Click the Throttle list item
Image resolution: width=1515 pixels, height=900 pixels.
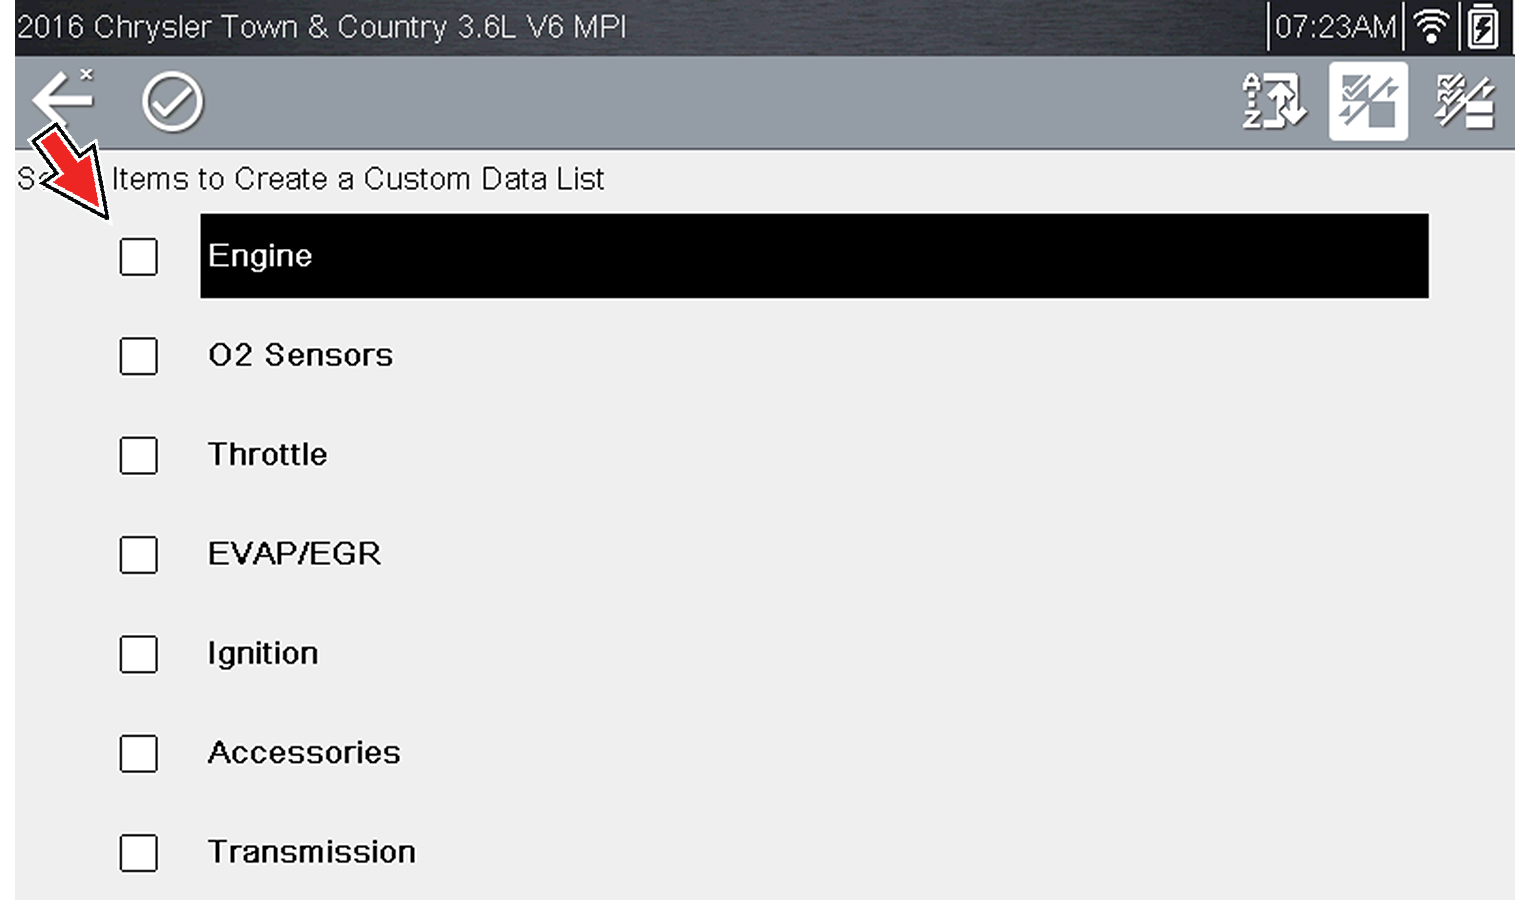(x=267, y=455)
